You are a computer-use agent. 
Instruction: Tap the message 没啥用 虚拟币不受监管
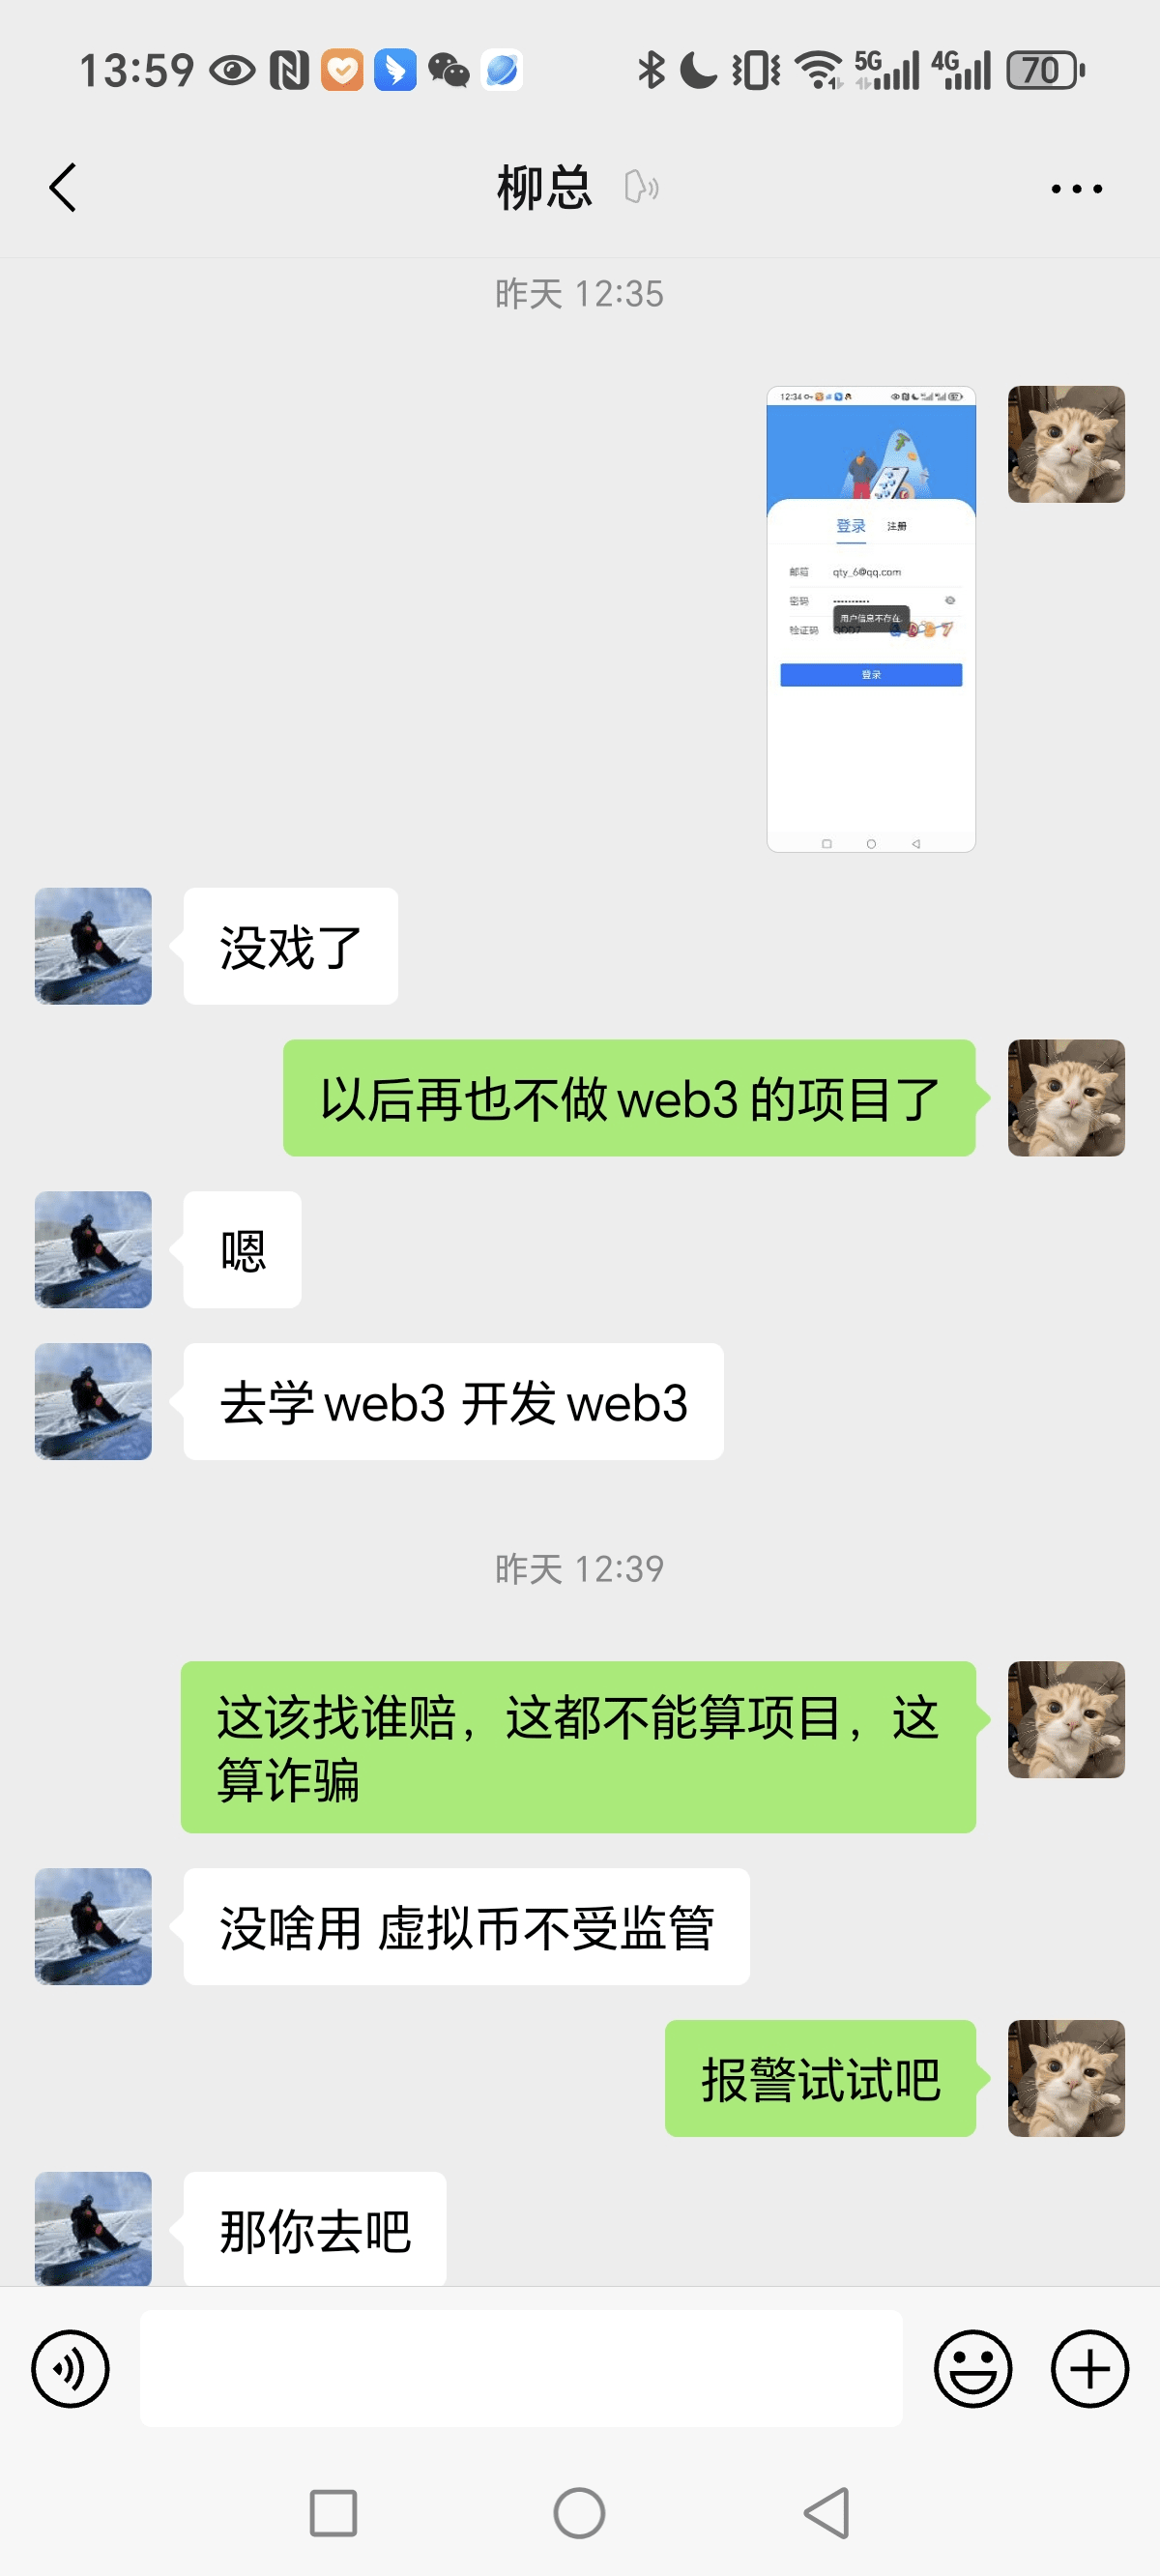(x=466, y=1926)
